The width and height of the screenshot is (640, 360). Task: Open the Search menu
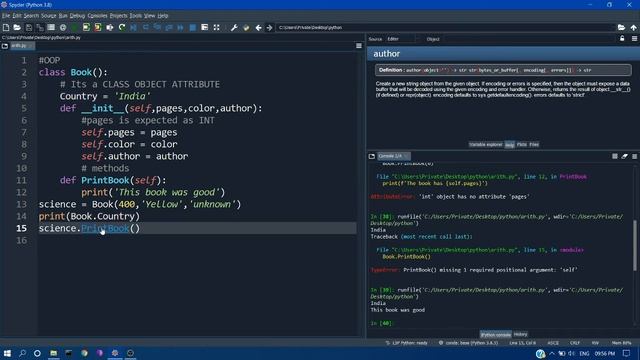pyautogui.click(x=31, y=16)
